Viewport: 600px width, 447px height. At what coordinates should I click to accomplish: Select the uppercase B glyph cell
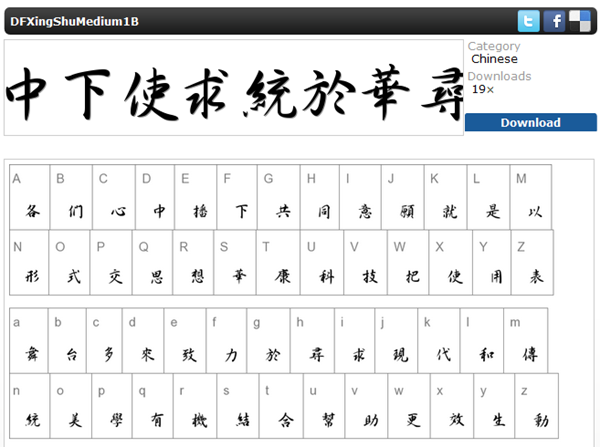point(71,197)
